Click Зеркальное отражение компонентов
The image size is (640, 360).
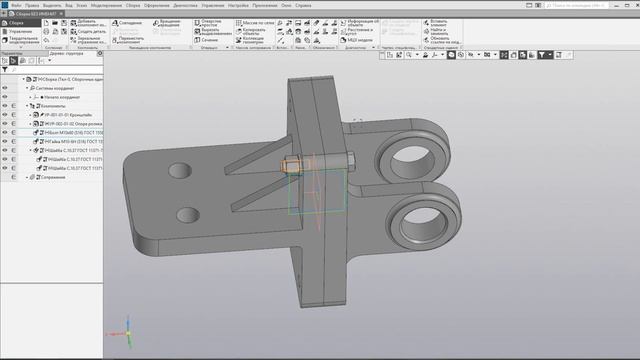pyautogui.click(x=88, y=40)
